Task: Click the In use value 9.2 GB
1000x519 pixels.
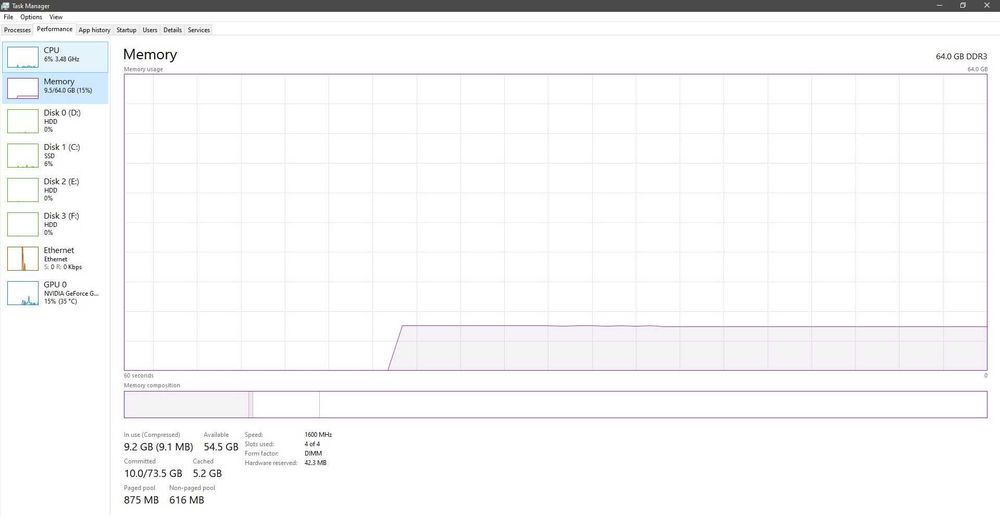Action: tap(158, 447)
